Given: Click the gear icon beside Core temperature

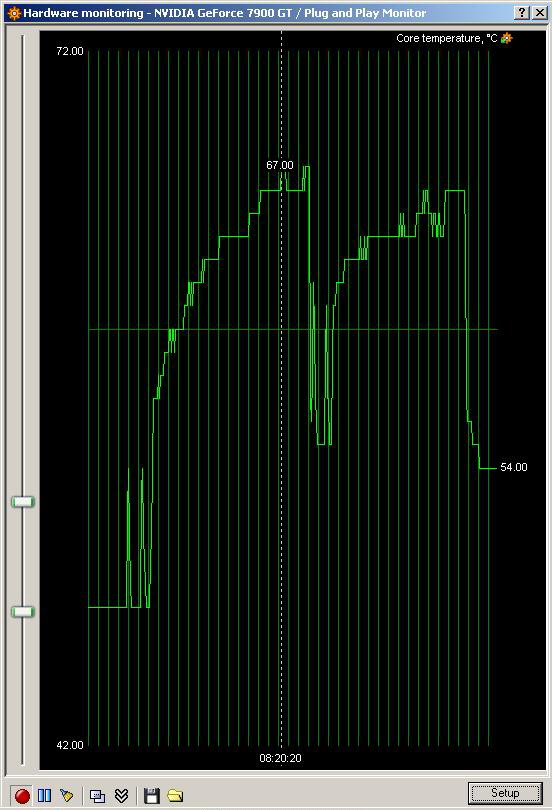Looking at the screenshot, I should click(507, 38).
